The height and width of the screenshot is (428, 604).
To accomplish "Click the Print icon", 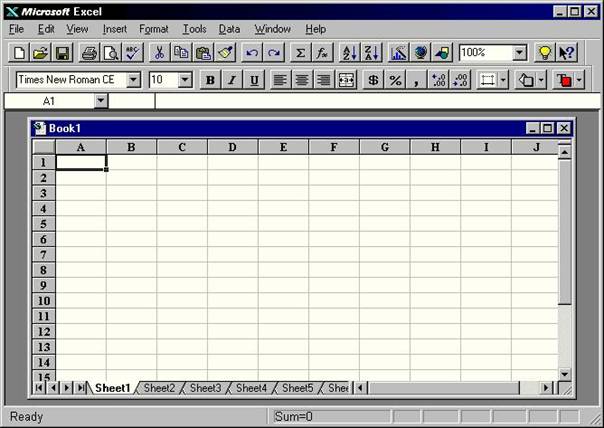I will (x=89, y=53).
